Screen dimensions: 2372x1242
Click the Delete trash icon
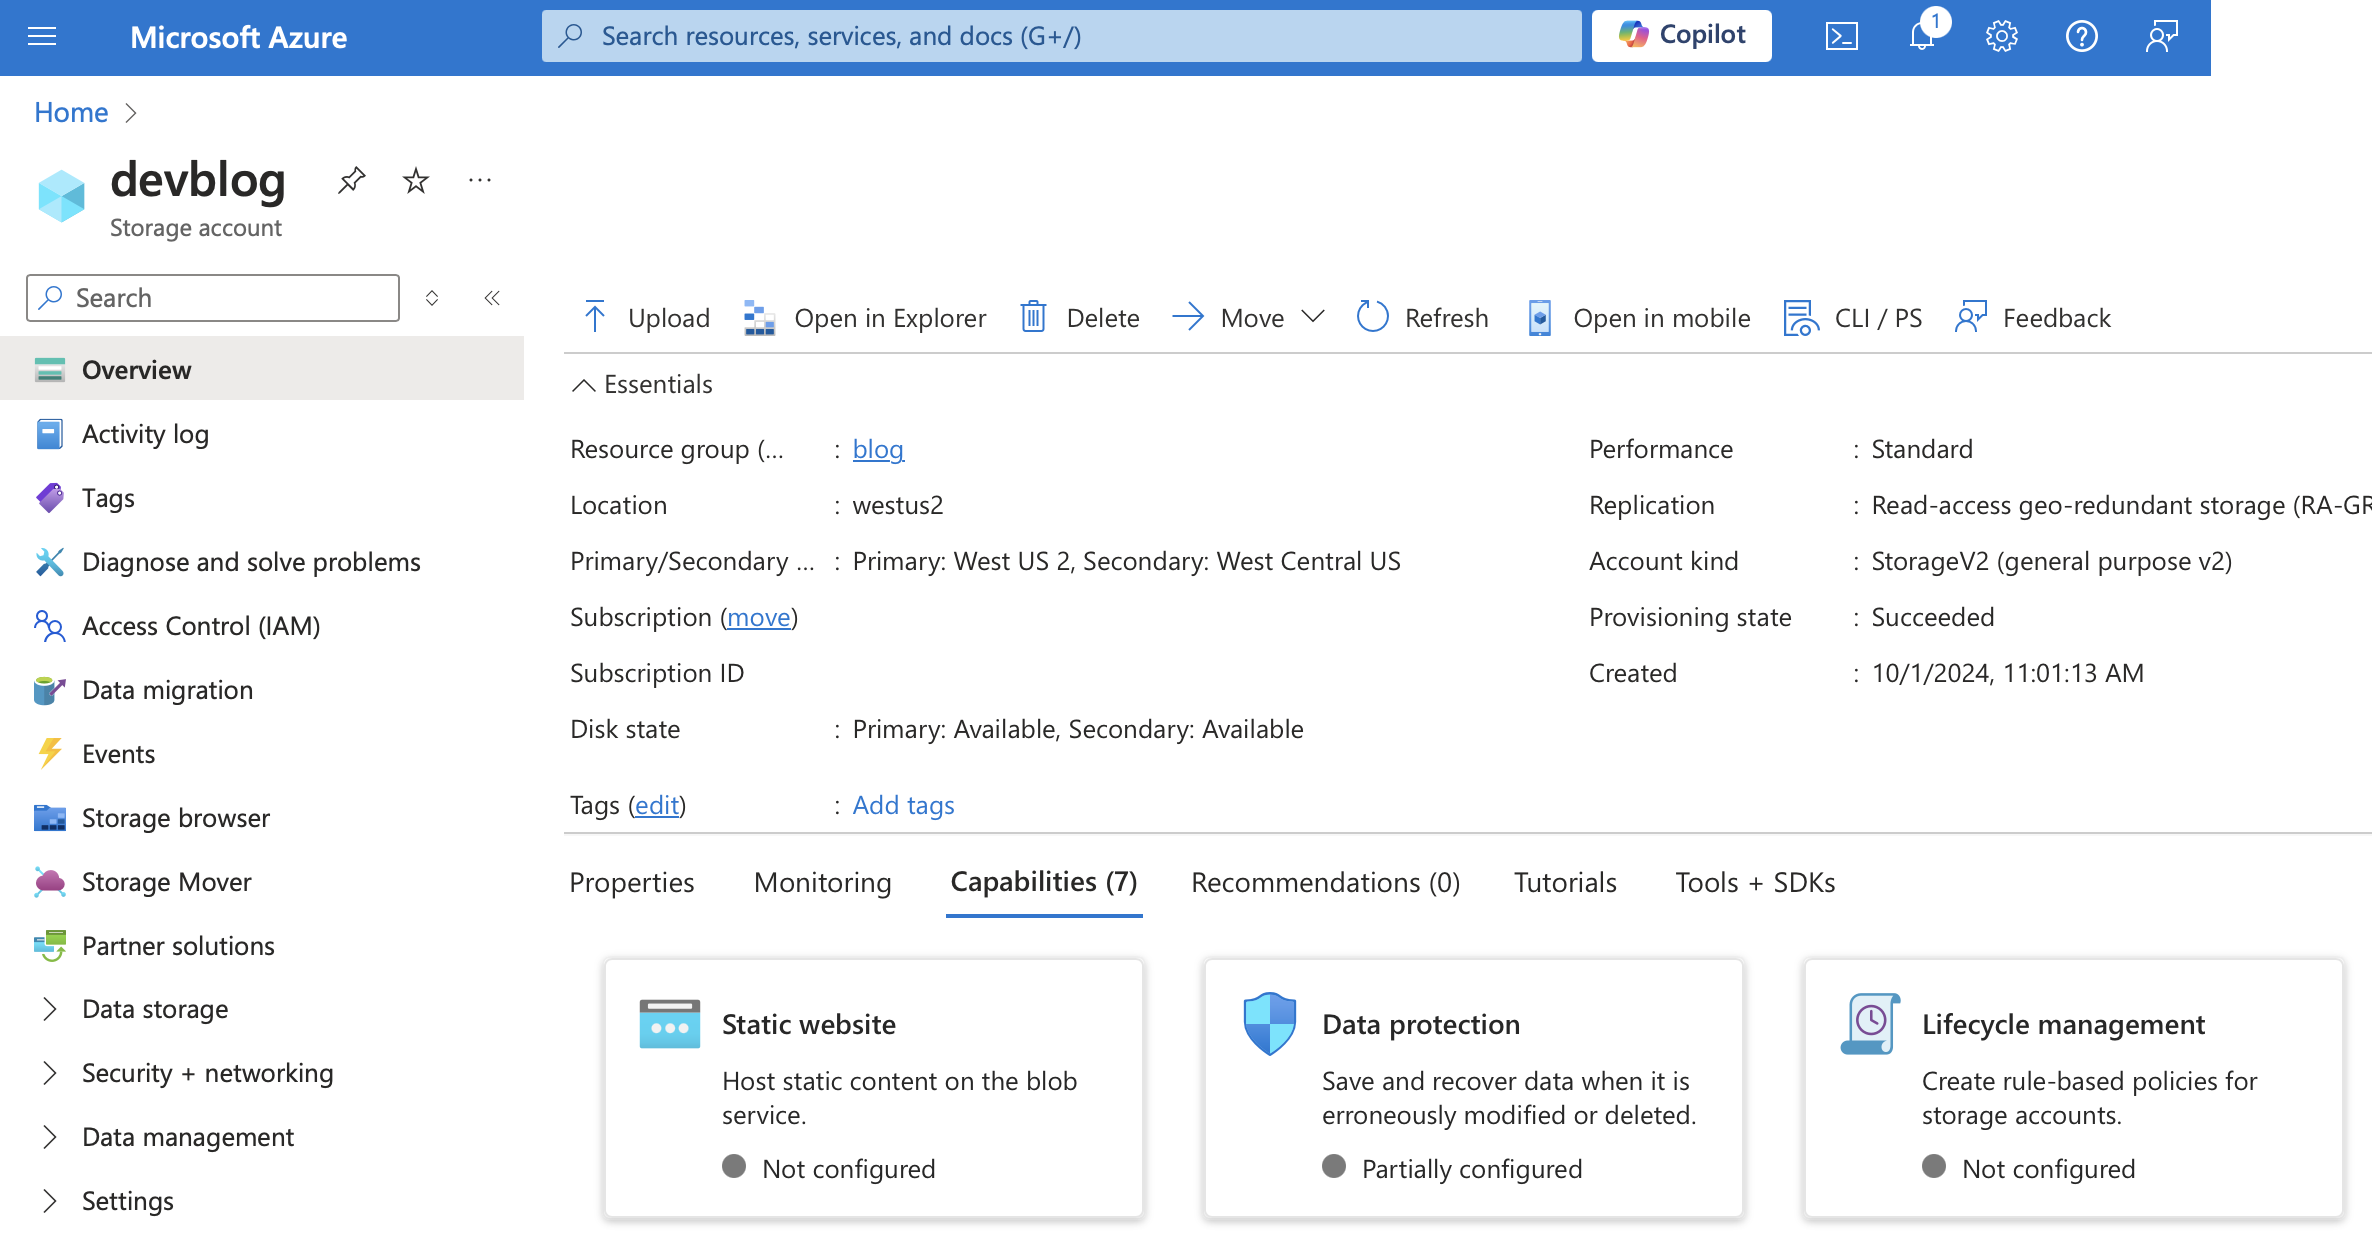(1033, 317)
